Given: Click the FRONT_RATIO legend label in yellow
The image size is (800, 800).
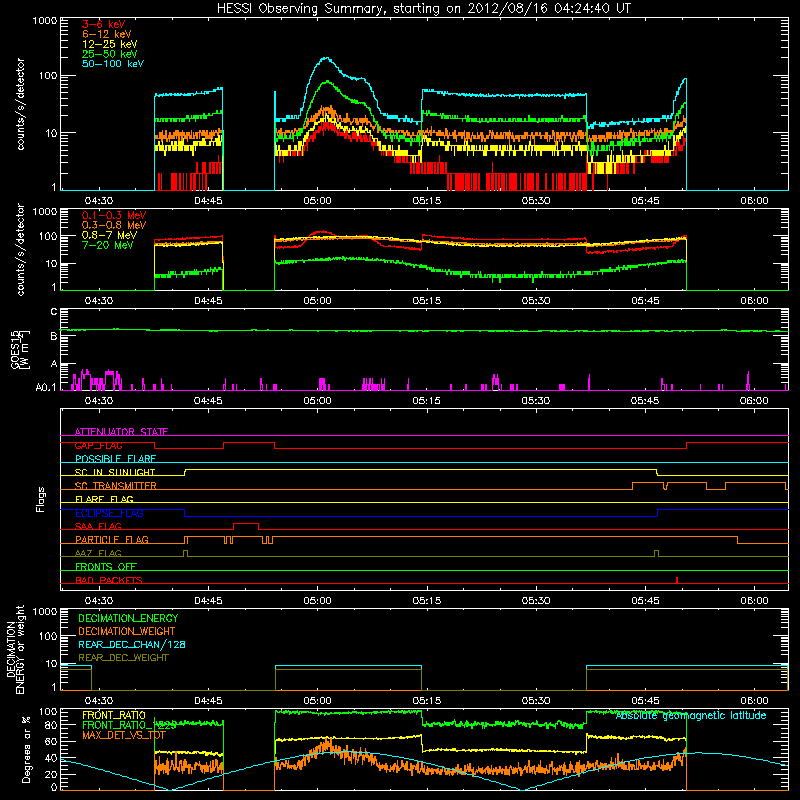Looking at the screenshot, I should (114, 715).
